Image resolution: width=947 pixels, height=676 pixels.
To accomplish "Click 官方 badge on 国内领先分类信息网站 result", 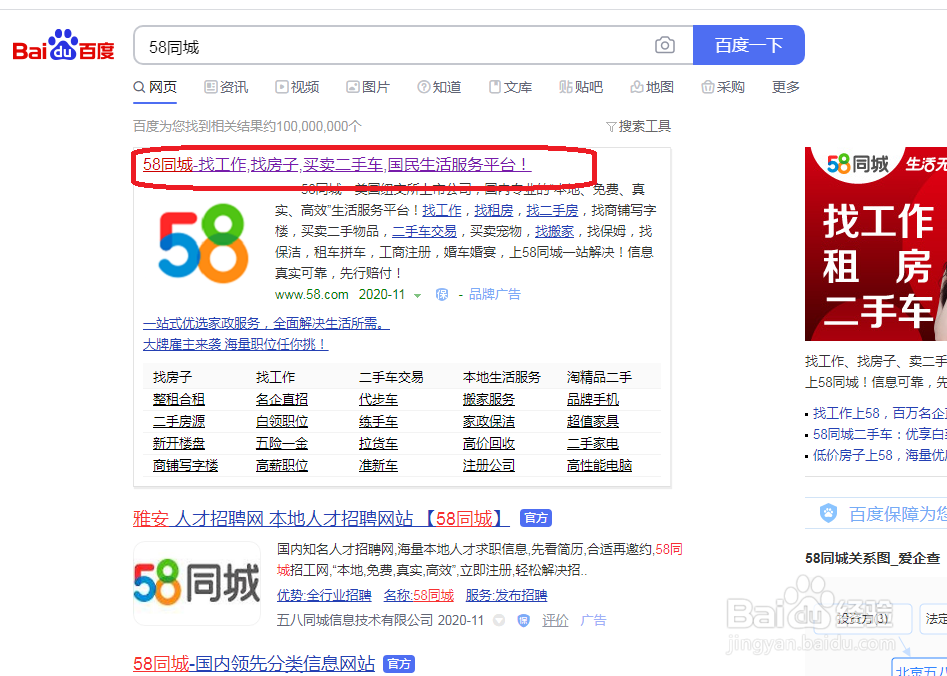I will [399, 664].
